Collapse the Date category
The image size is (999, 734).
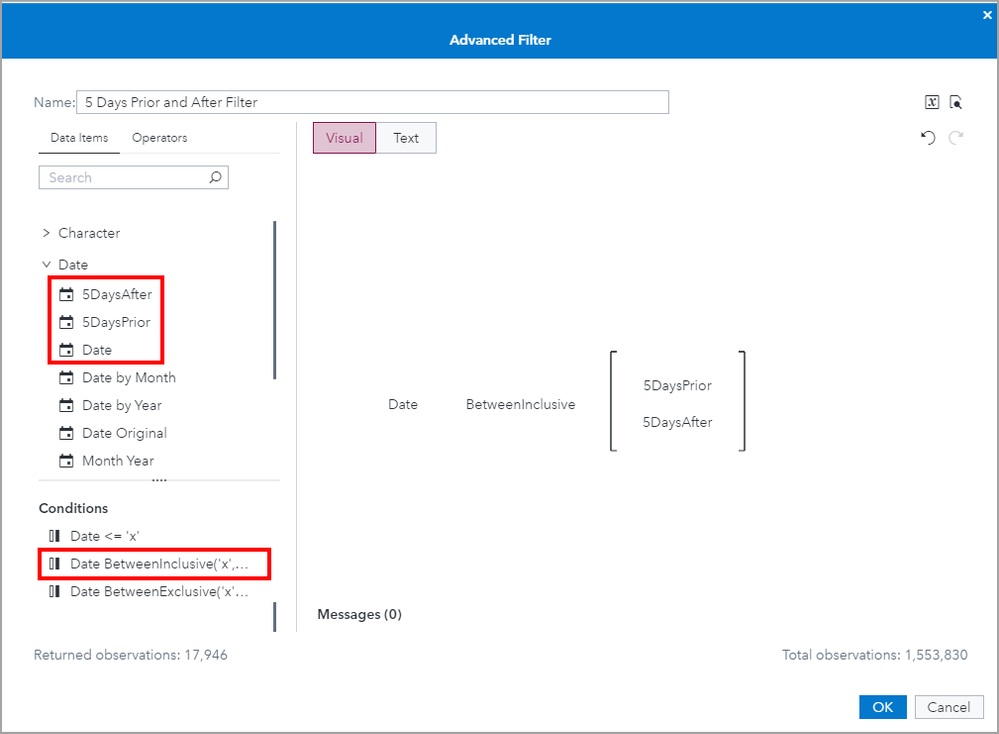(x=46, y=264)
